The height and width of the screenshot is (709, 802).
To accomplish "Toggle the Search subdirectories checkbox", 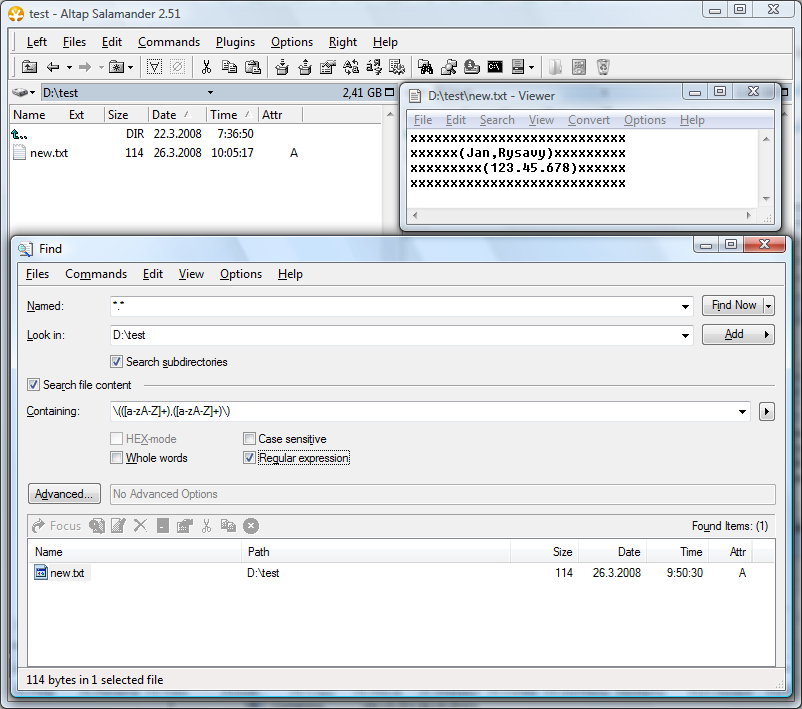I will pos(116,362).
